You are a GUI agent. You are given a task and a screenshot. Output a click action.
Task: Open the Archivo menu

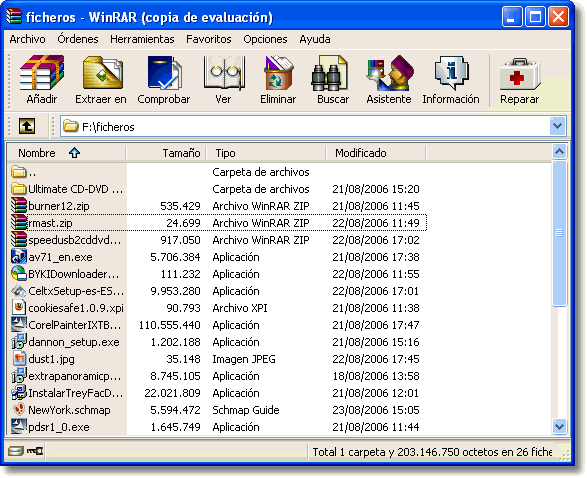pyautogui.click(x=27, y=39)
